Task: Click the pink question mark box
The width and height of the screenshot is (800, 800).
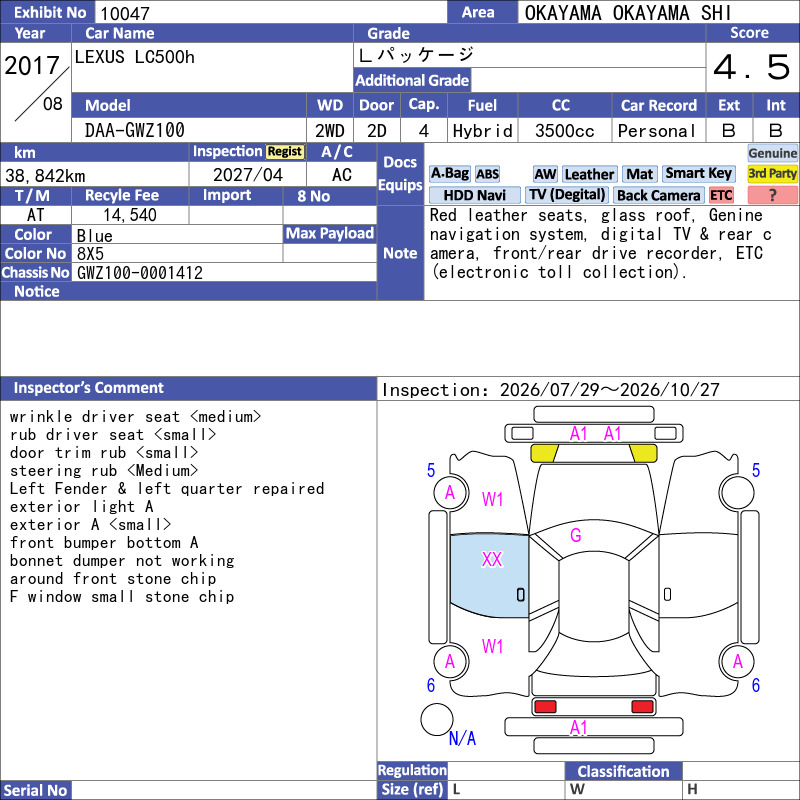Action: coord(772,195)
